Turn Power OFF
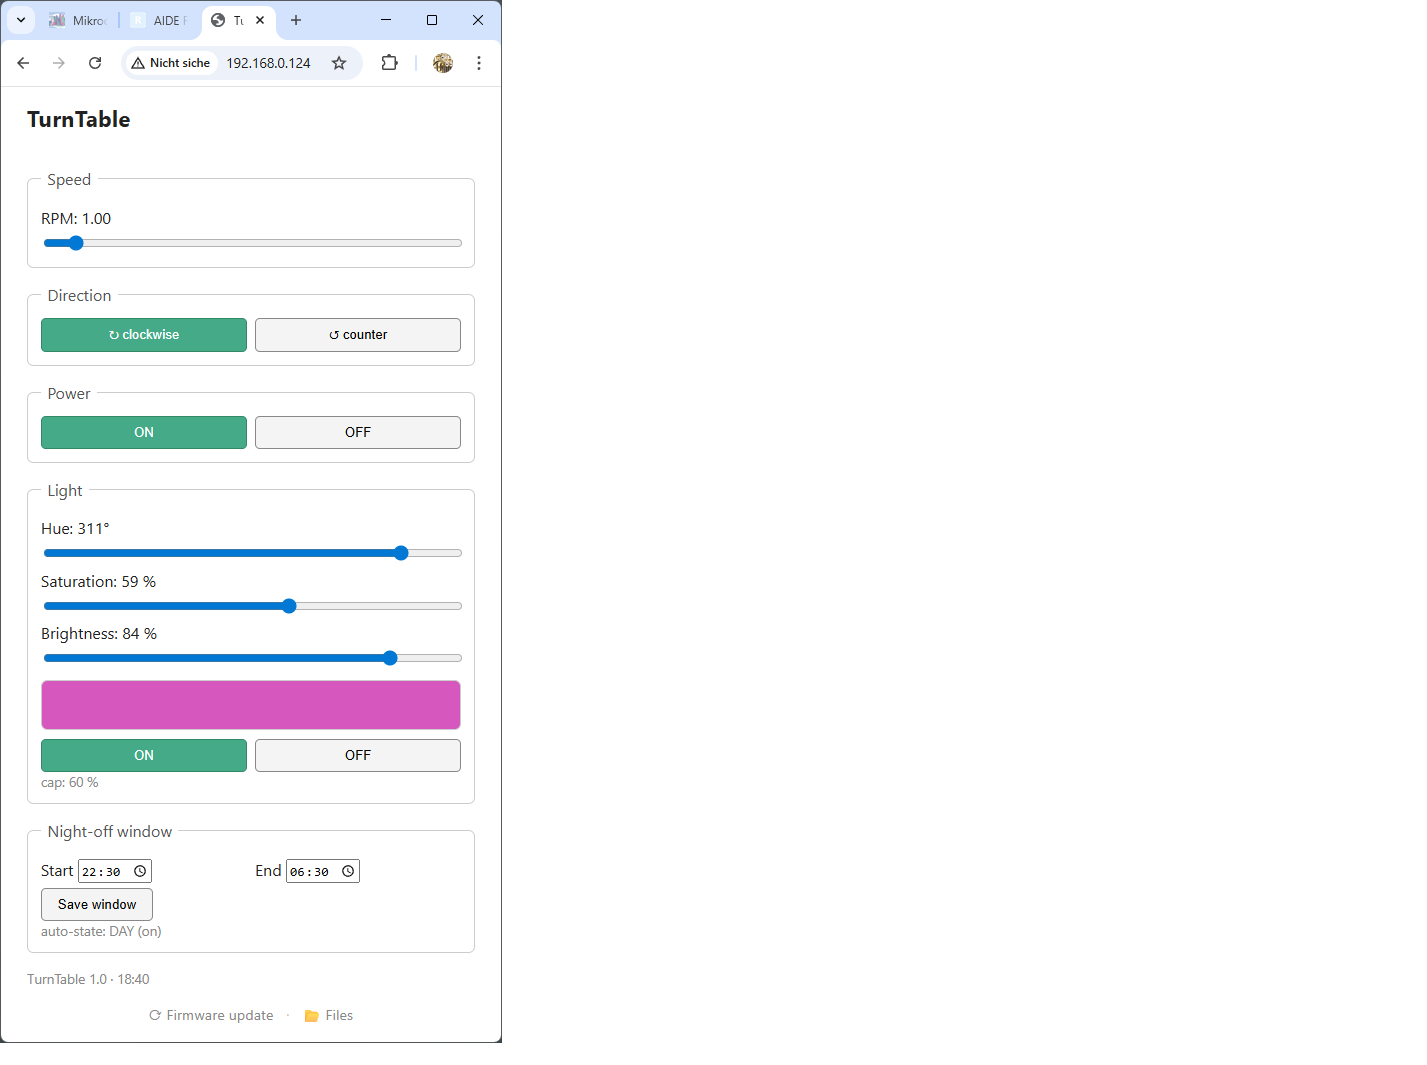The height and width of the screenshot is (1065, 1427). click(x=358, y=433)
